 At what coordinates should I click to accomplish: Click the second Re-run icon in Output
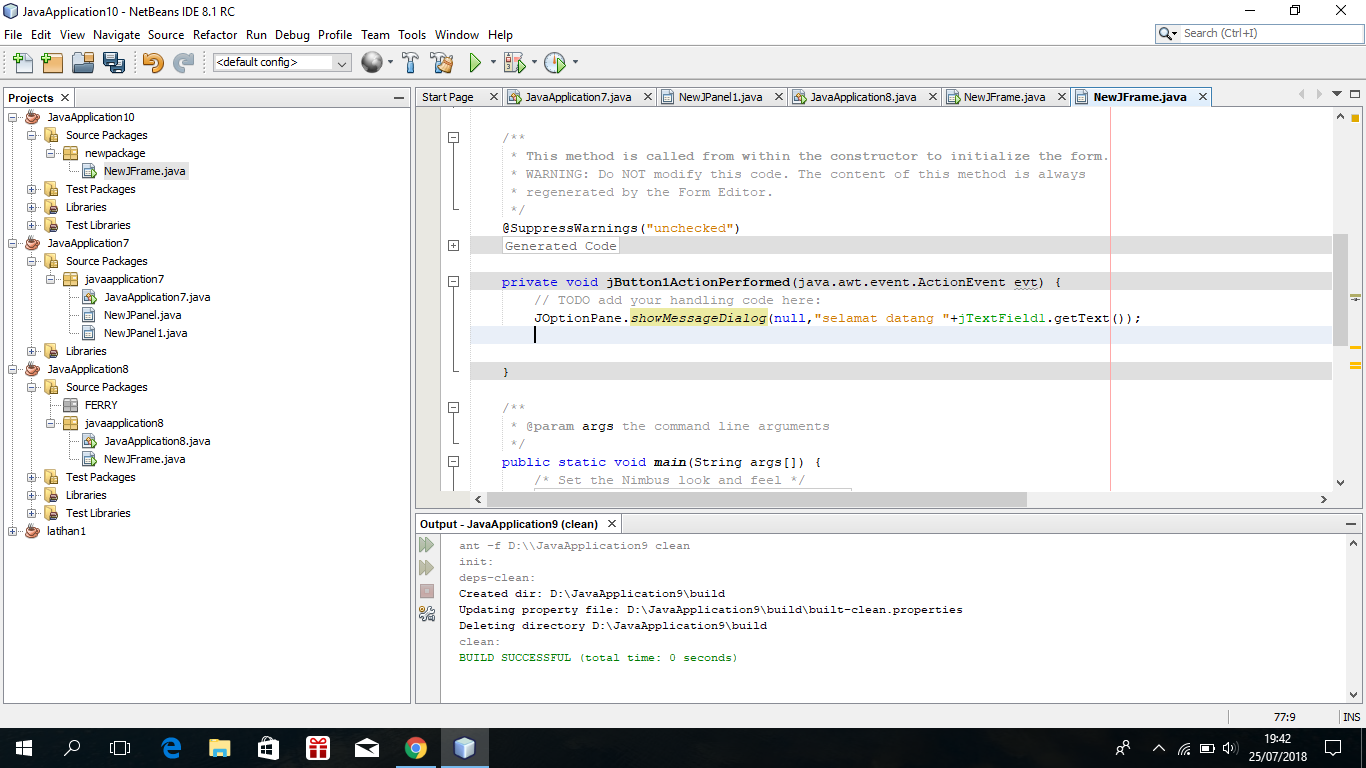click(x=427, y=568)
